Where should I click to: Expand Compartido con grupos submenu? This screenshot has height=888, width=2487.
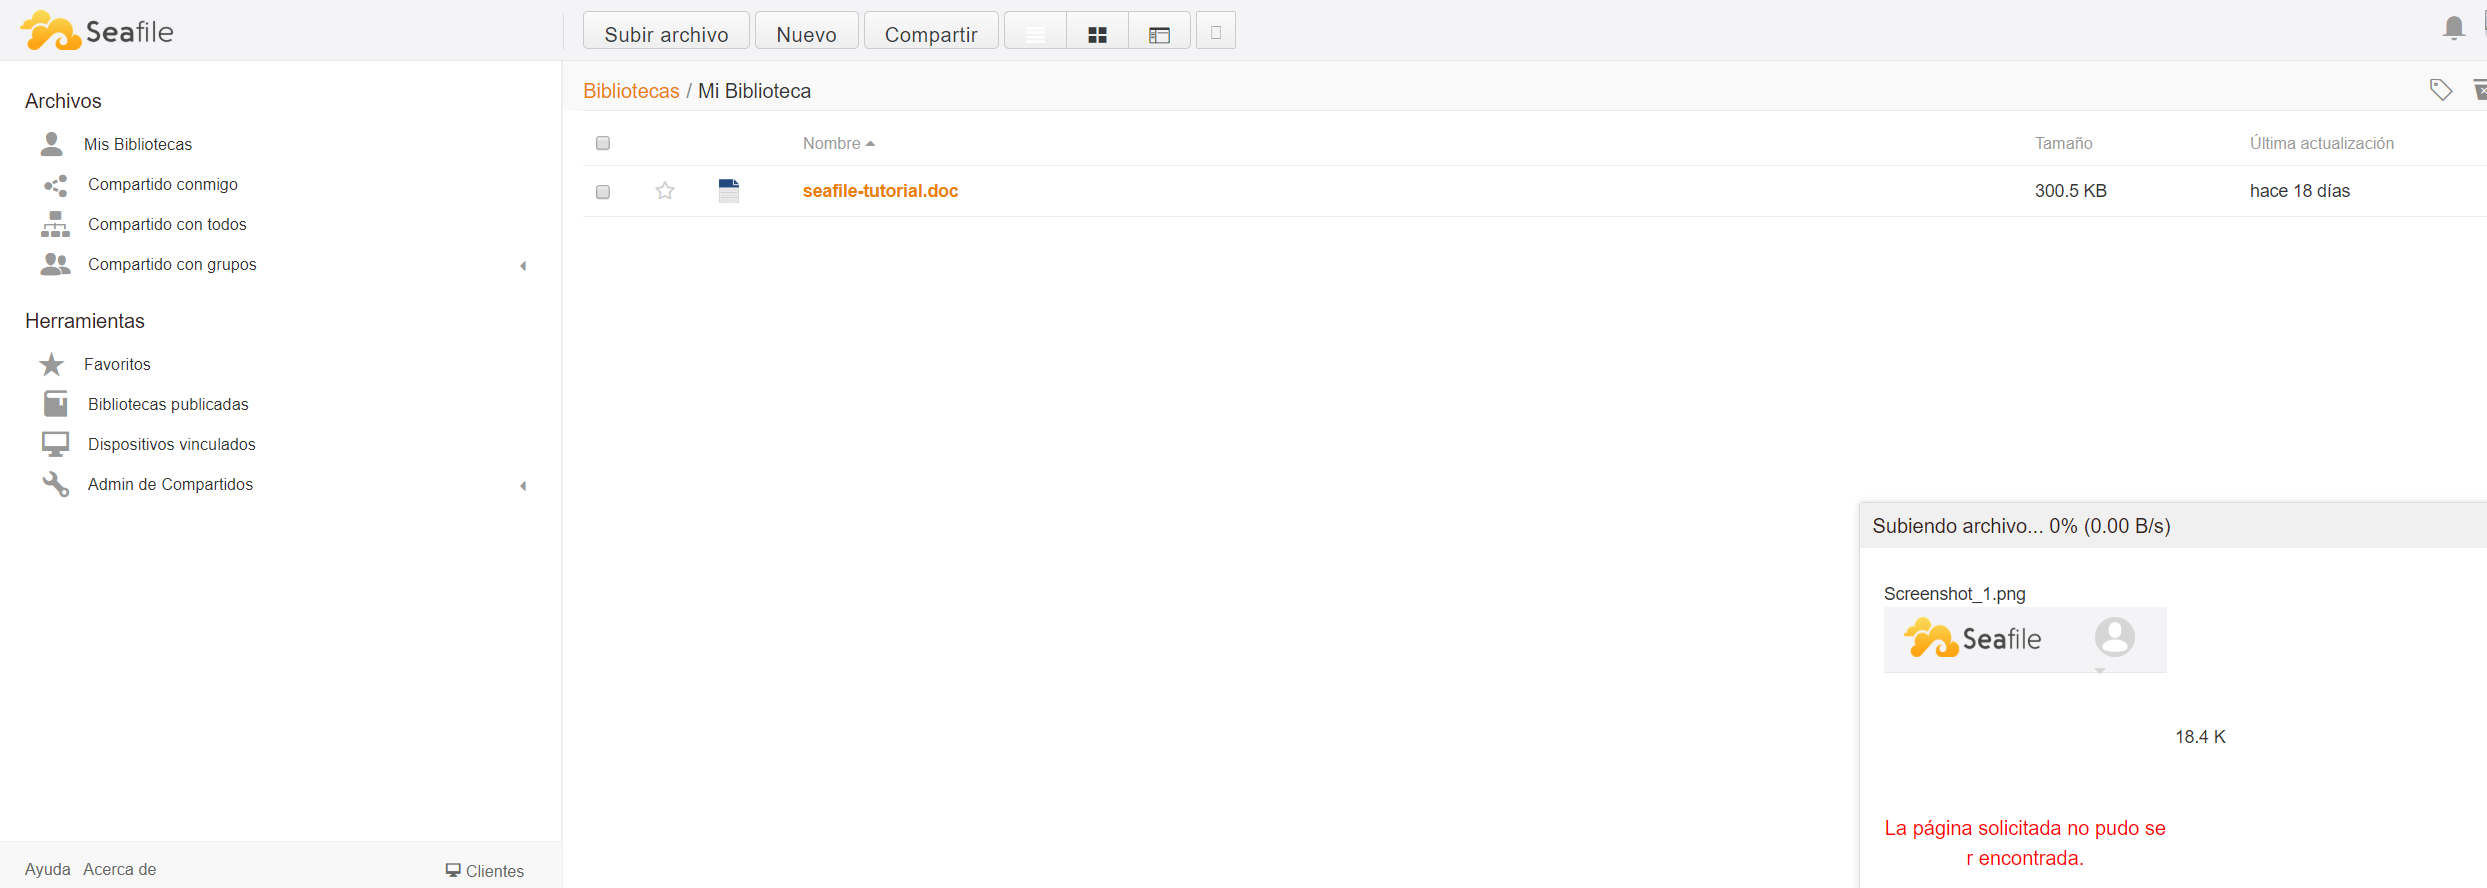coord(523,266)
